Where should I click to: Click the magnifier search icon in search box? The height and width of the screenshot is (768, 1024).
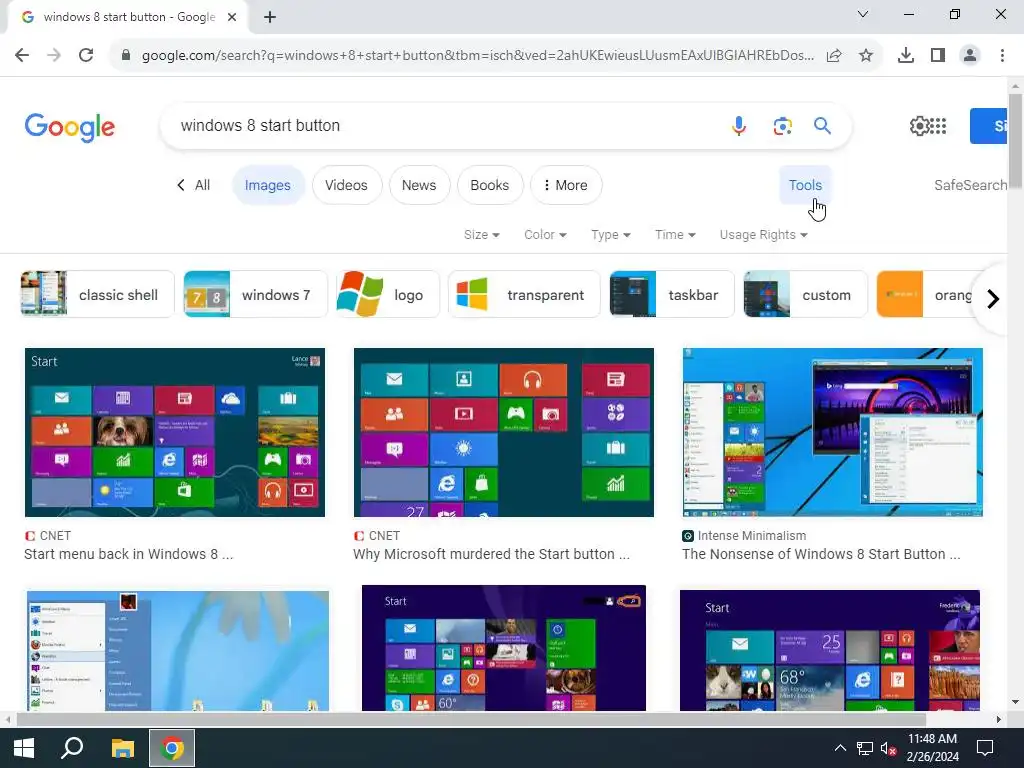[822, 125]
